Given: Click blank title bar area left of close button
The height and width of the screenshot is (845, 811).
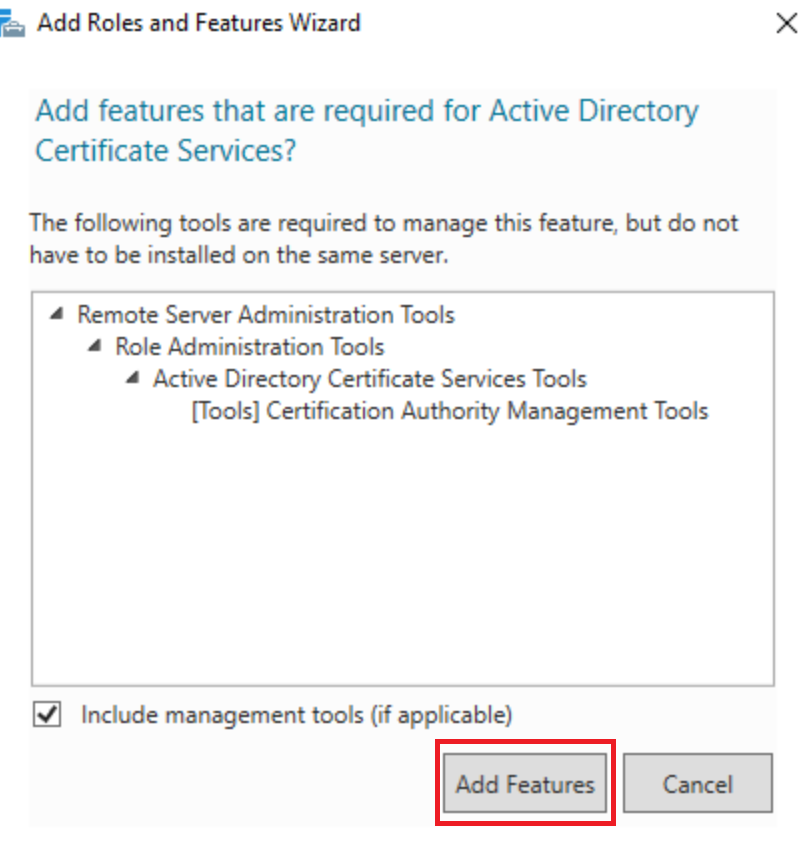Looking at the screenshot, I should (x=566, y=24).
